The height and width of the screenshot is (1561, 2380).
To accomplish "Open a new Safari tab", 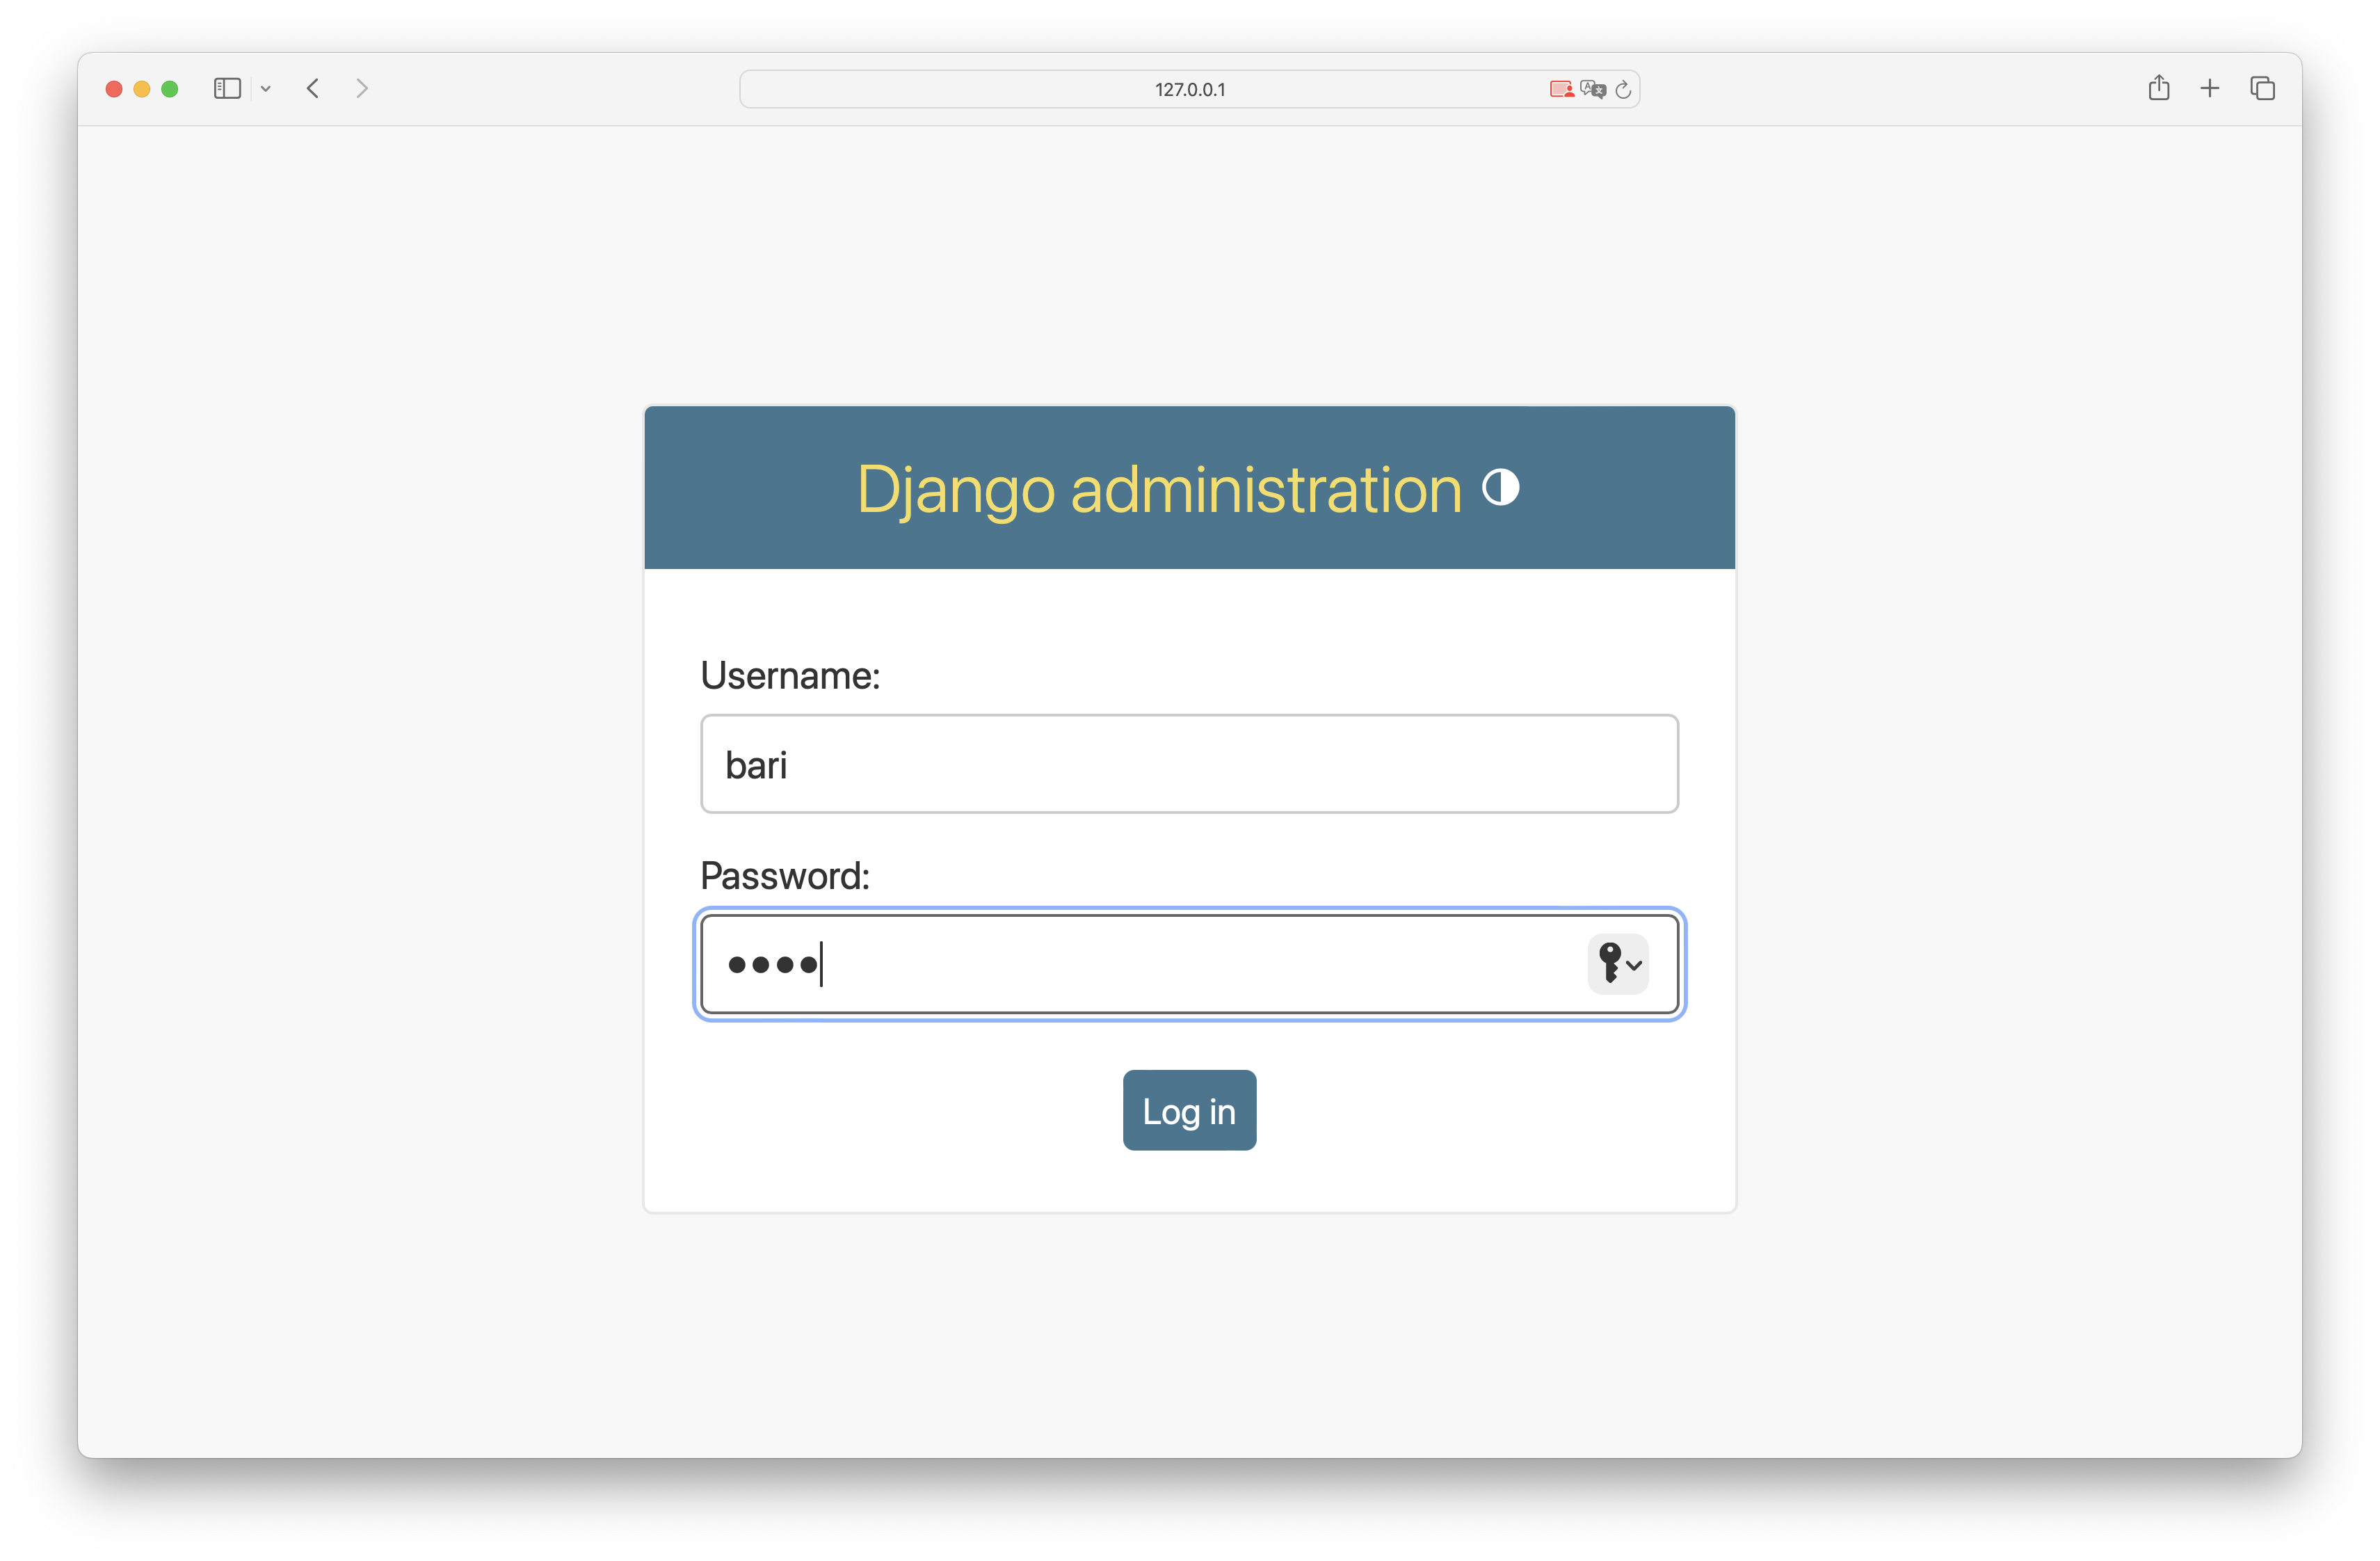I will click(x=2210, y=89).
